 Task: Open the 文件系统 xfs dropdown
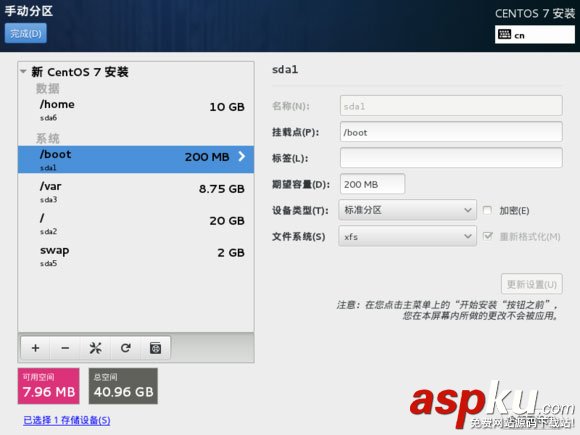coord(407,236)
